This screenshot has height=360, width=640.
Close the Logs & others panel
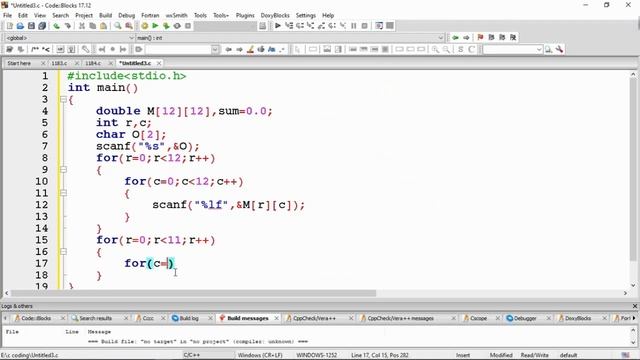tap(635, 306)
